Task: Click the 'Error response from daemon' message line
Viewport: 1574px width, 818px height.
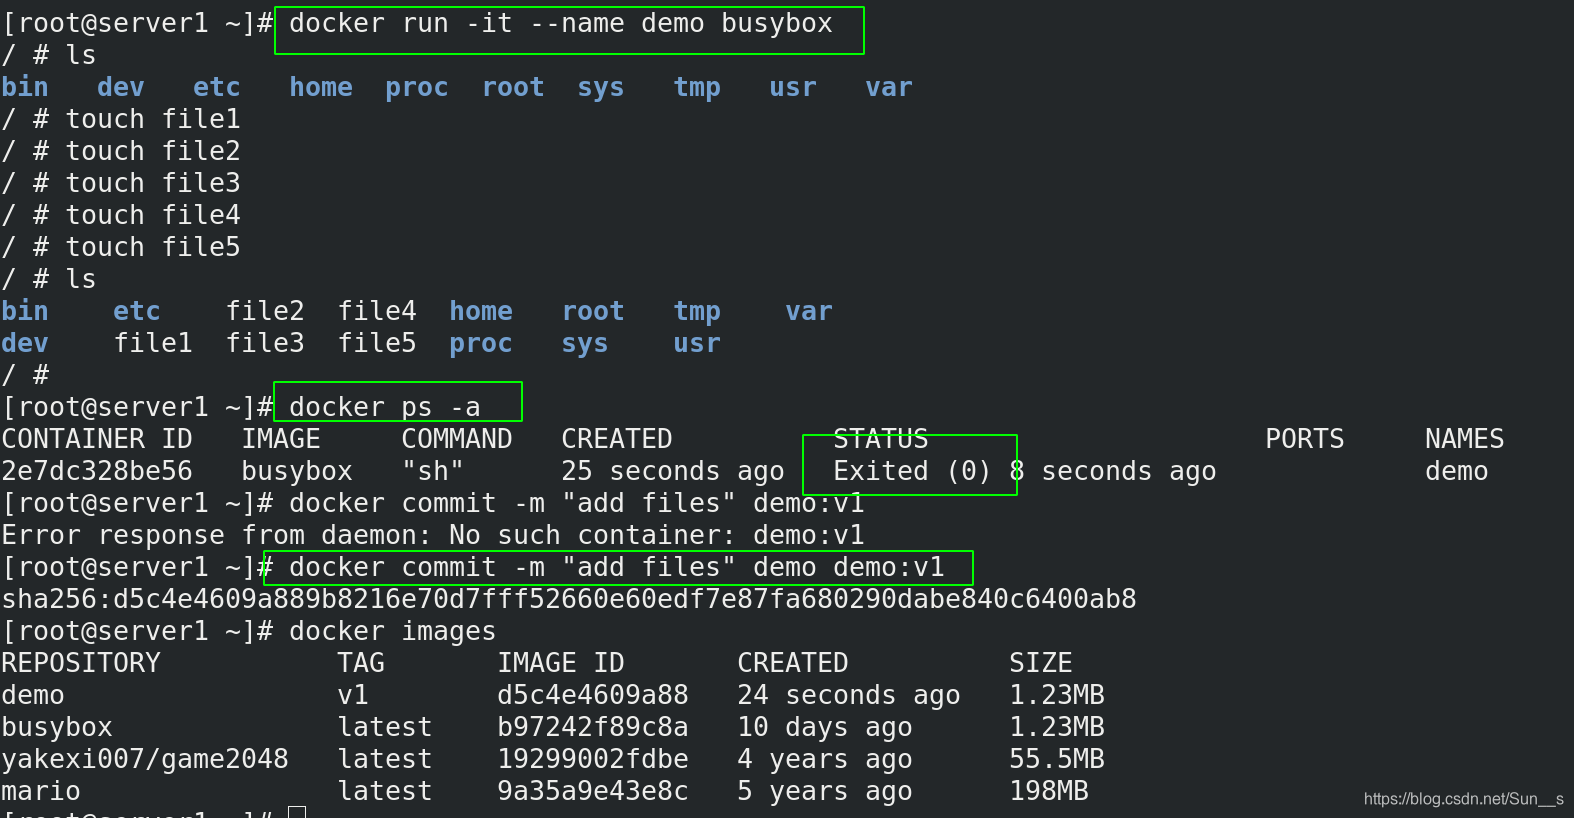Action: (x=433, y=535)
